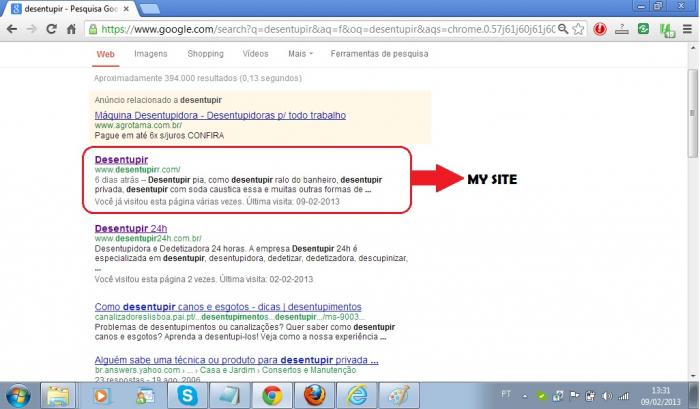Click the canalizadoreslisboa.pai.pt URL text

tap(229, 317)
